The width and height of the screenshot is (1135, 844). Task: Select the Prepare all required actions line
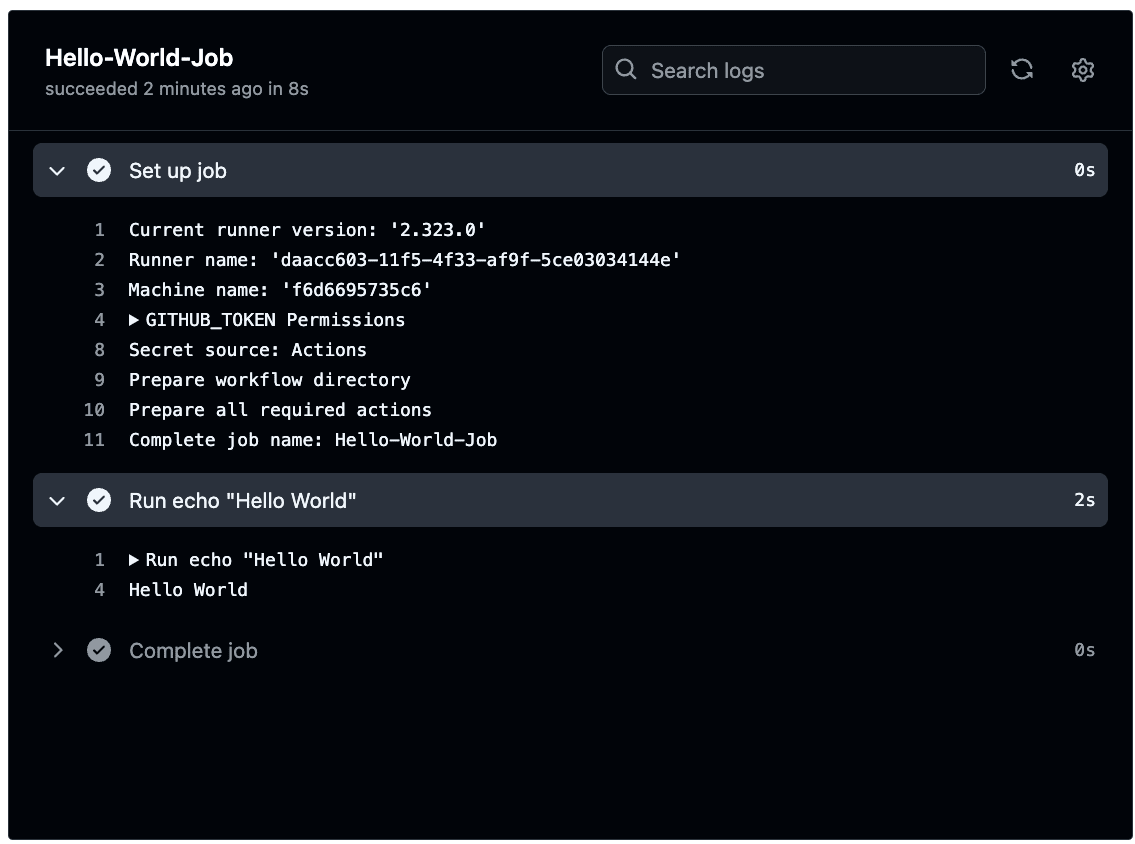280,410
